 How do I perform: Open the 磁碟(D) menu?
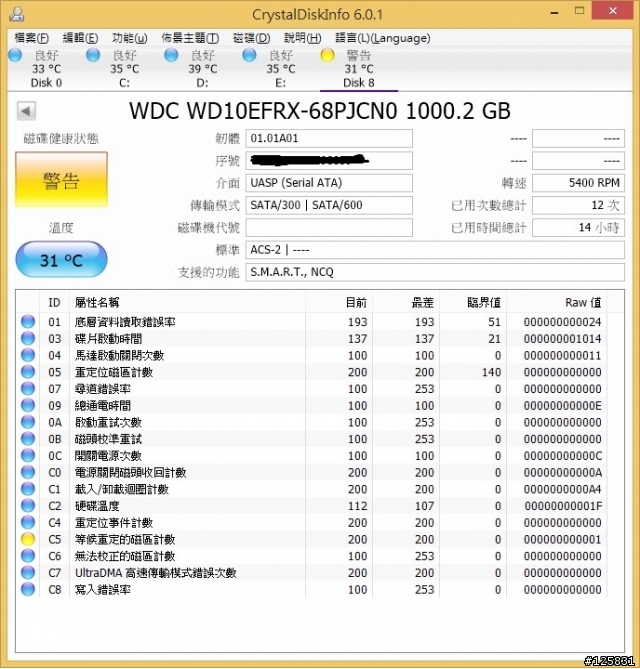pyautogui.click(x=251, y=38)
